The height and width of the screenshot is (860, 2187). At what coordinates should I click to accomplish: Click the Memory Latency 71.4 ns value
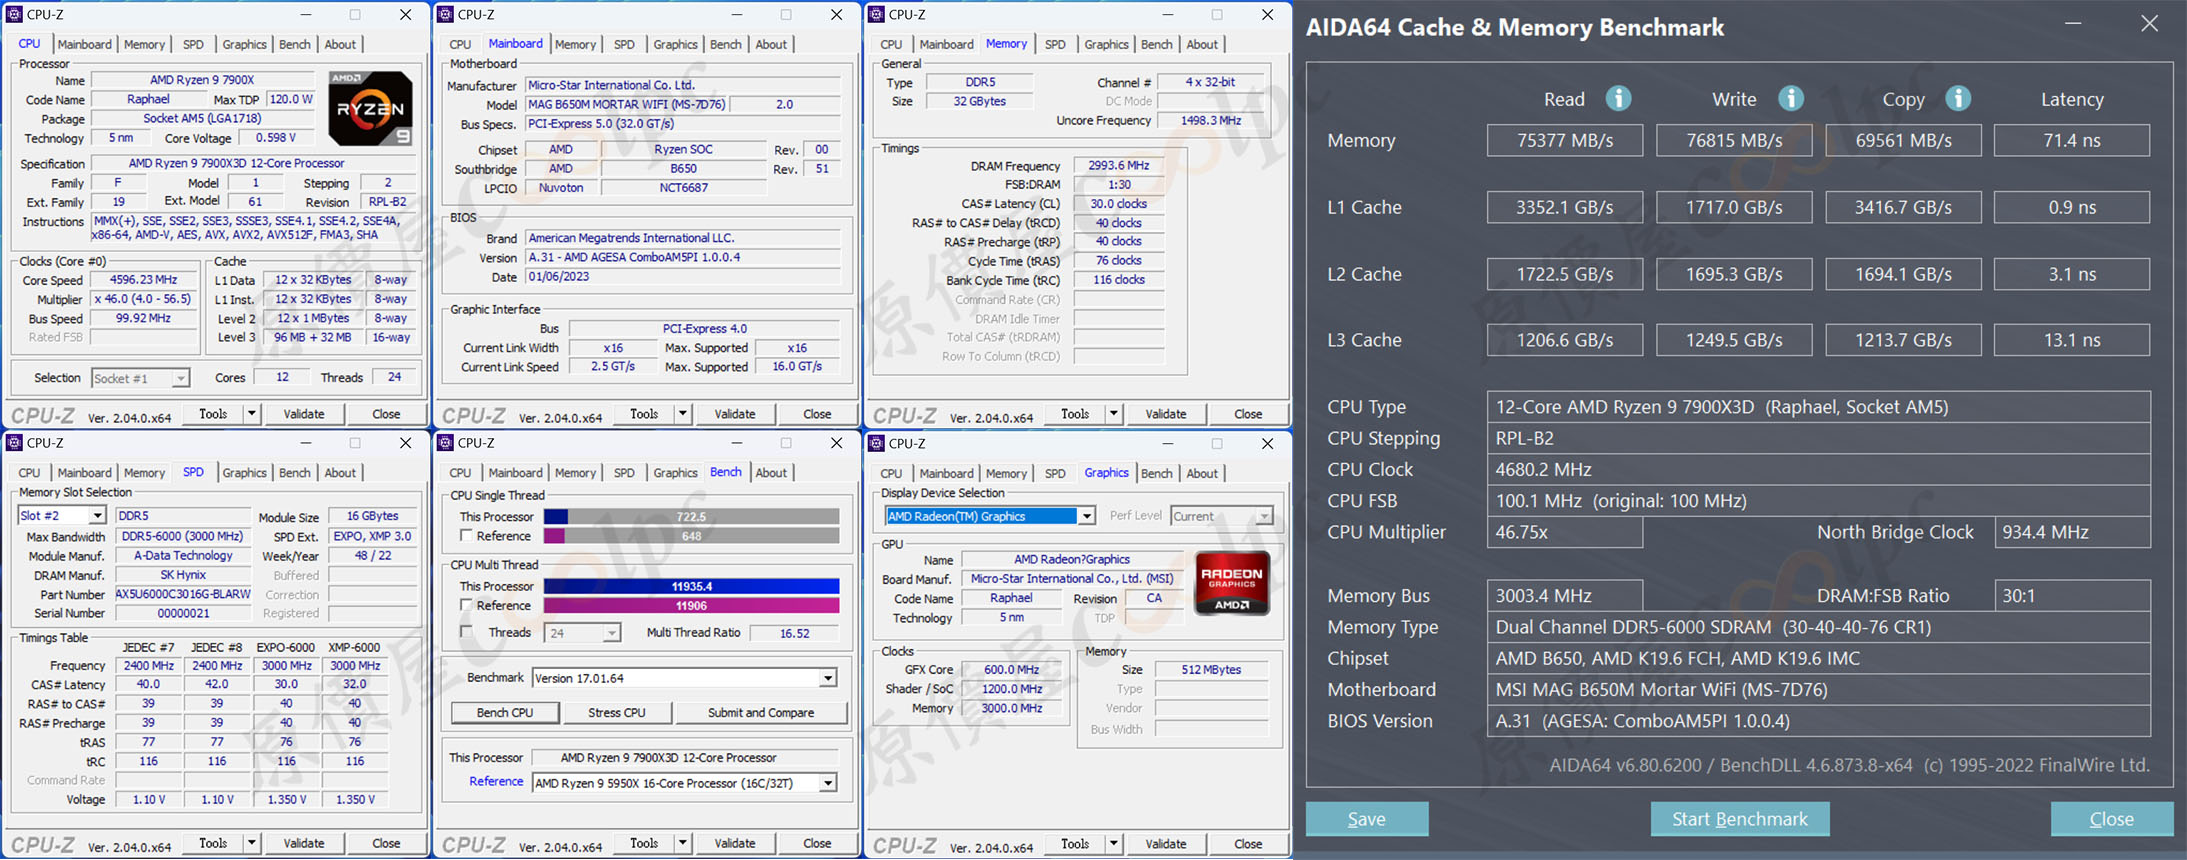(2072, 140)
